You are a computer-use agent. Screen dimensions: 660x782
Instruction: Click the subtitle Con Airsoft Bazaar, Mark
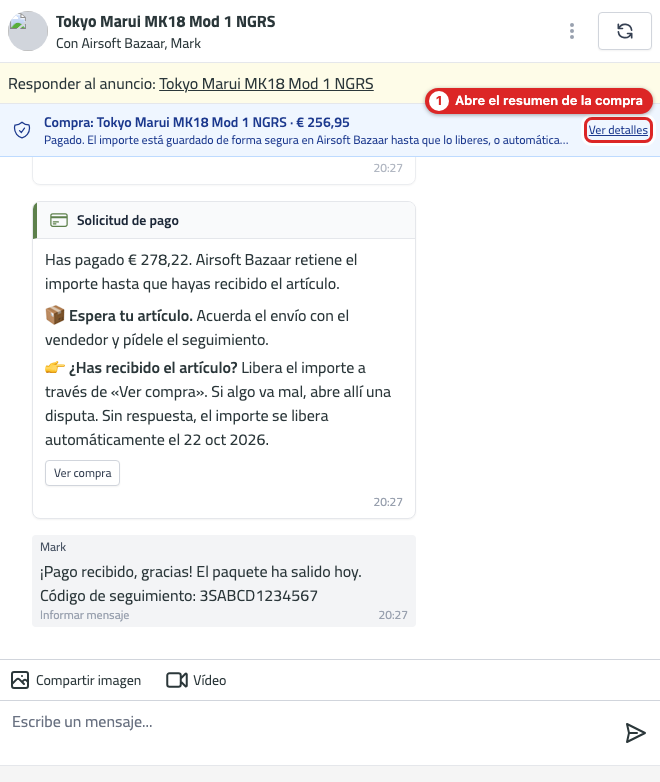pyautogui.click(x=128, y=43)
